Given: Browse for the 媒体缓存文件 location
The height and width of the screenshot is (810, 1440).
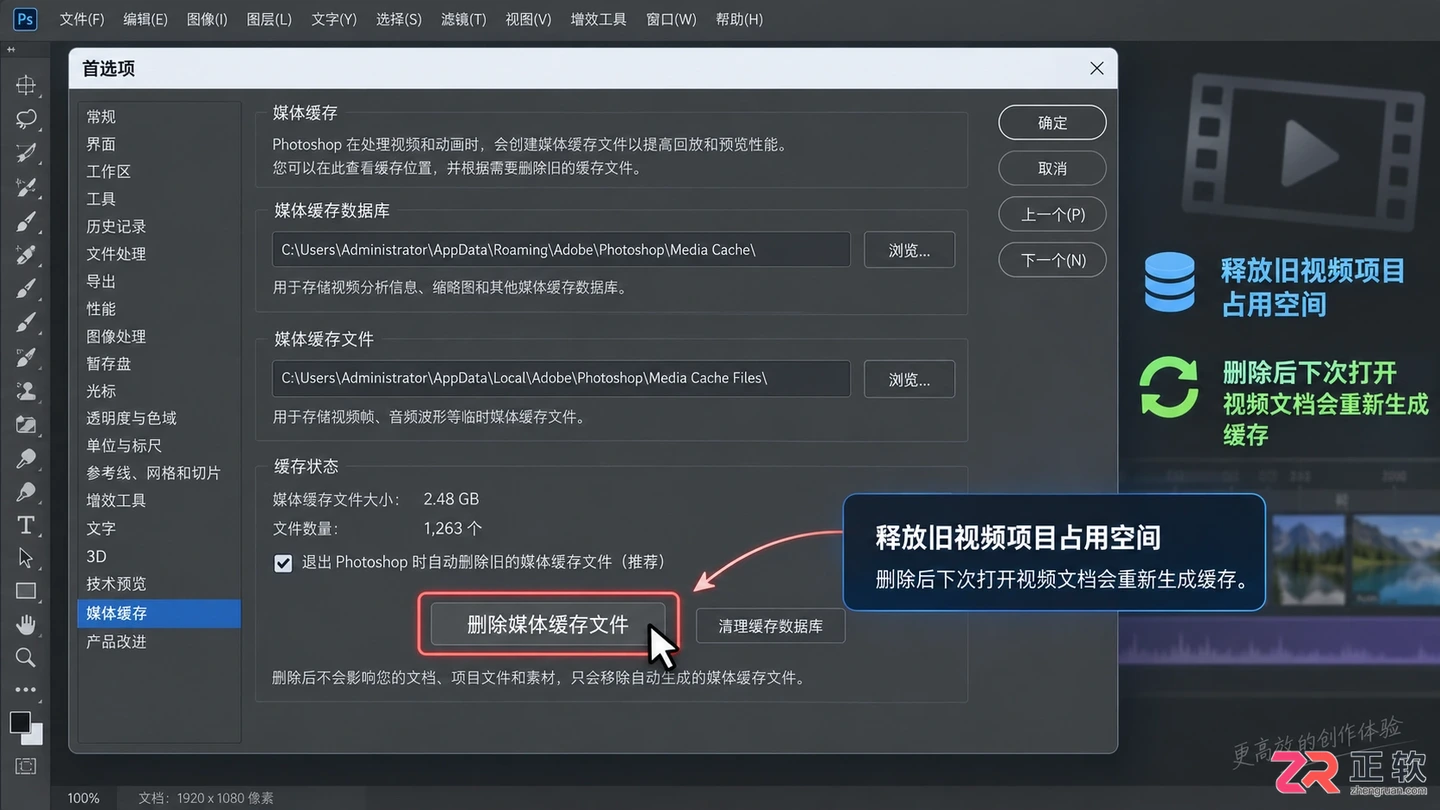Looking at the screenshot, I should click(909, 379).
